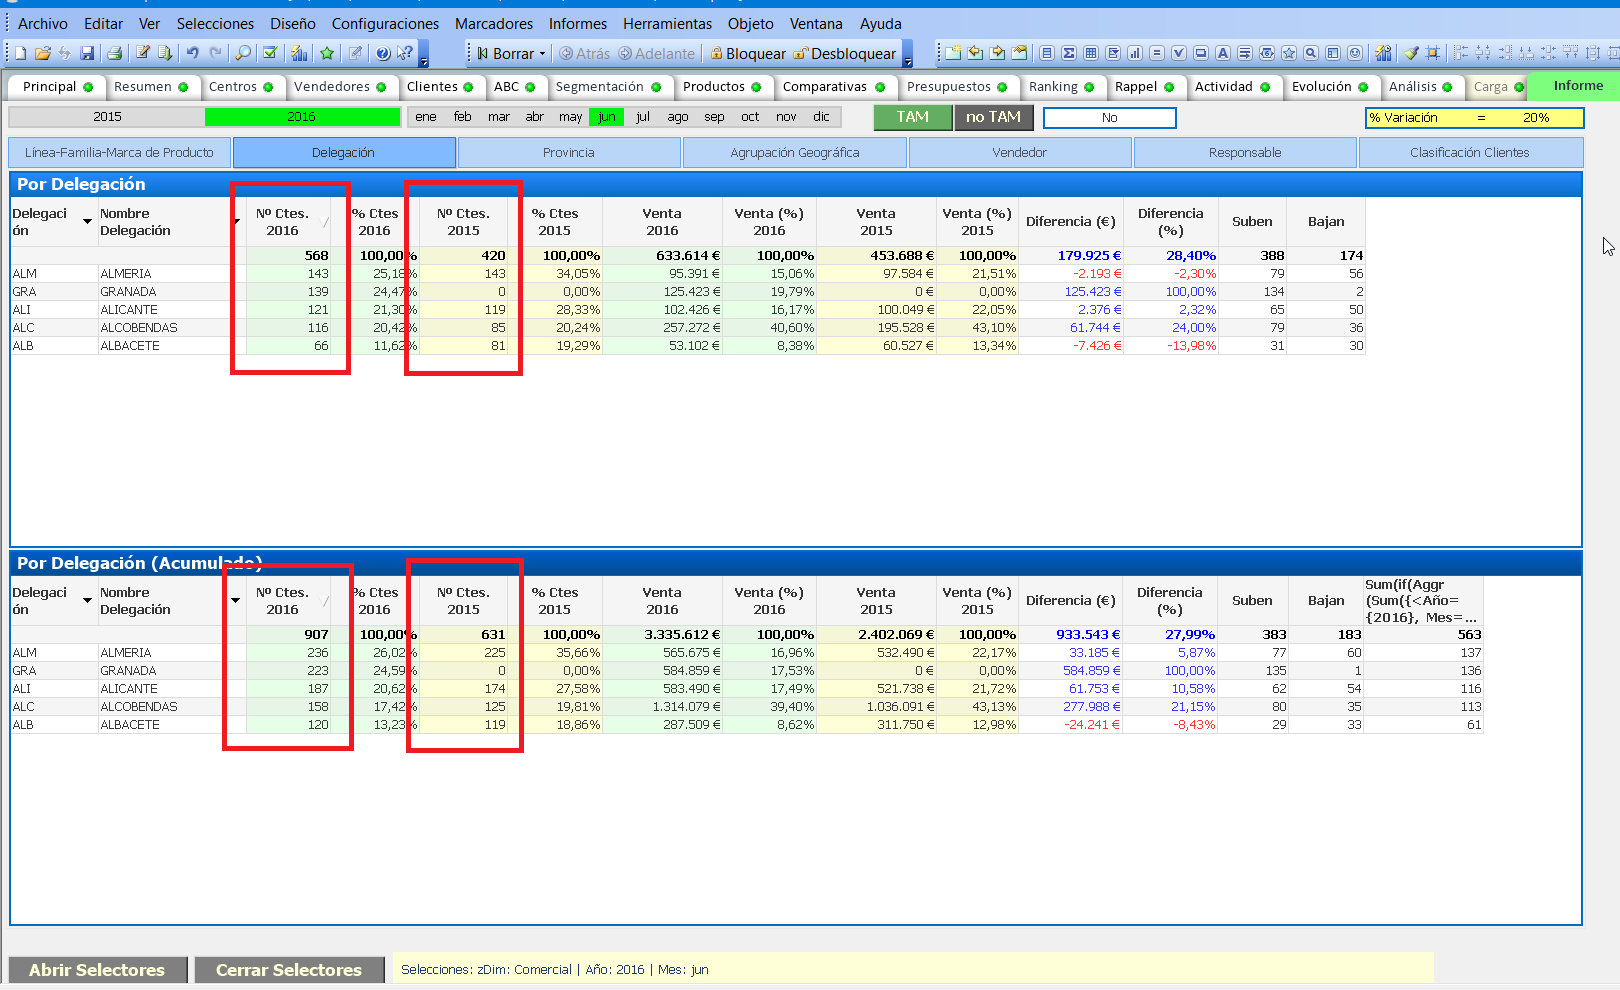
Task: Open the Informe sheet tab
Action: click(1577, 86)
